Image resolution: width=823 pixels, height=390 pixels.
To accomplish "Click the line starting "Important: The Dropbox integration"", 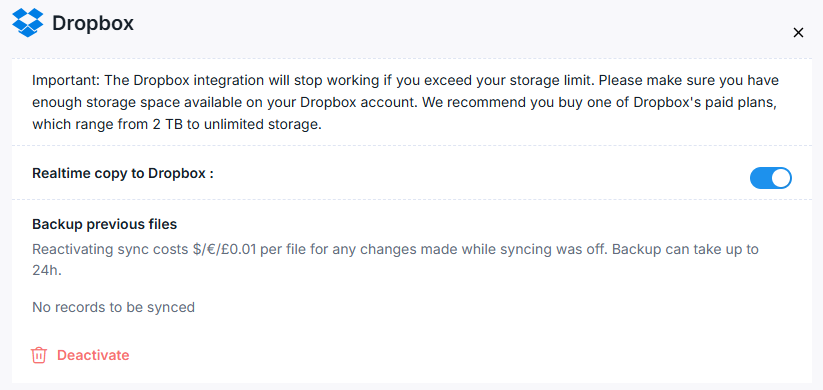I will click(406, 81).
